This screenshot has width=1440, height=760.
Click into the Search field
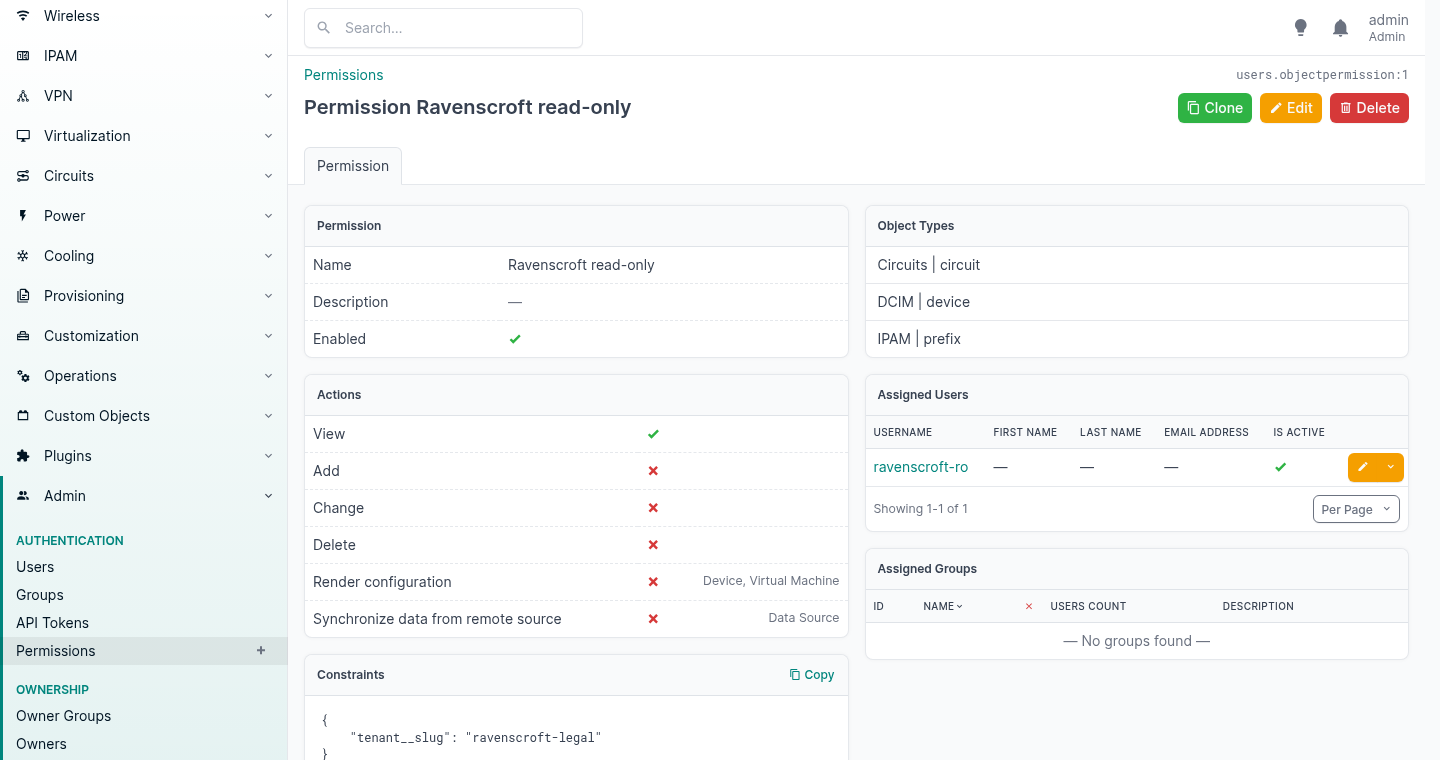(443, 28)
